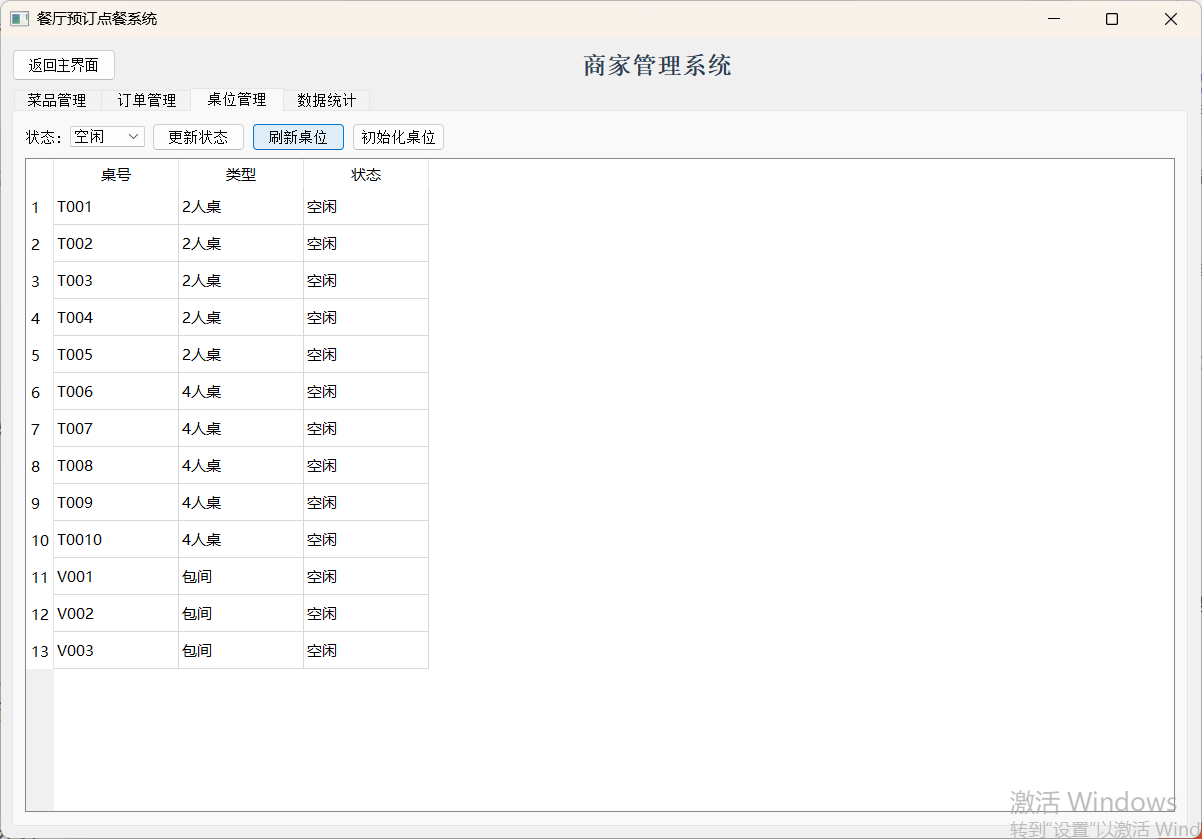This screenshot has width=1202, height=839.
Task: Click the 刷新桌位 button
Action: coord(298,137)
